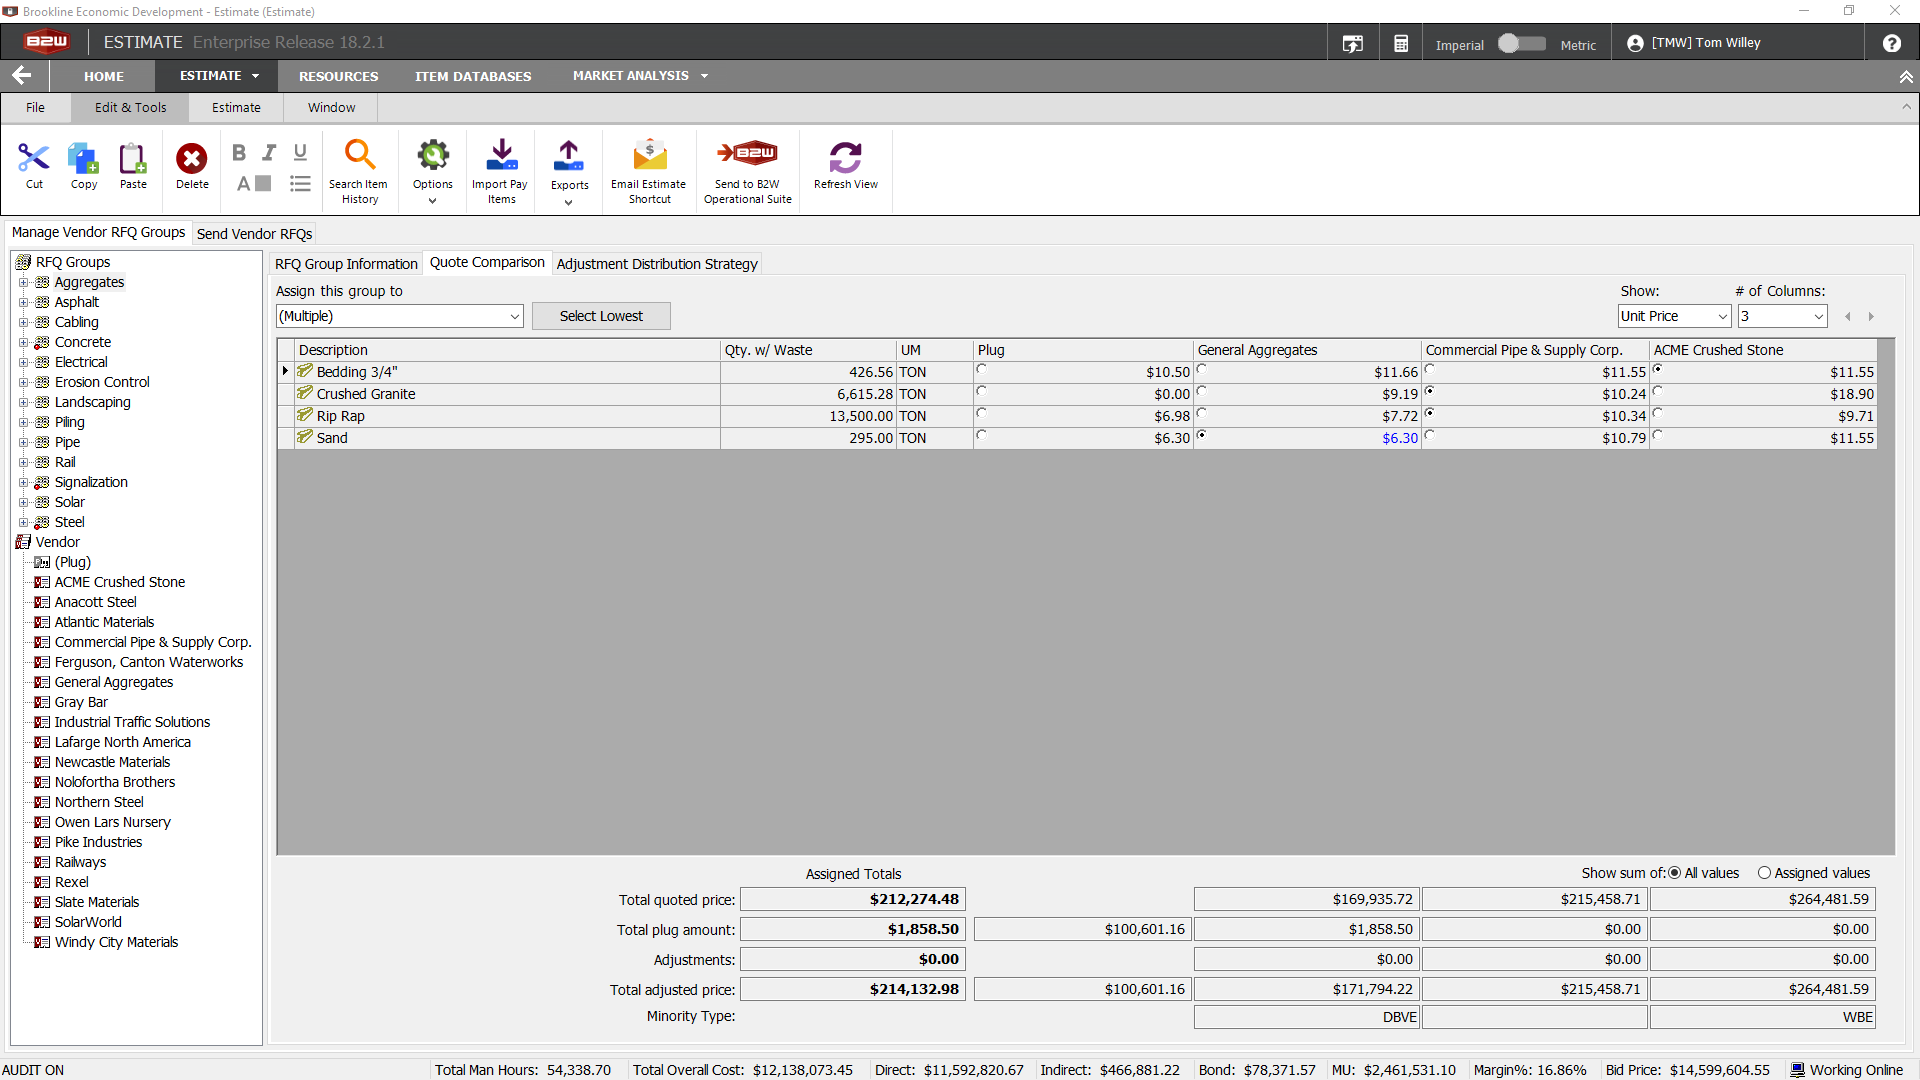This screenshot has width=1920, height=1080.
Task: Click the red Delete icon
Action: click(192, 157)
